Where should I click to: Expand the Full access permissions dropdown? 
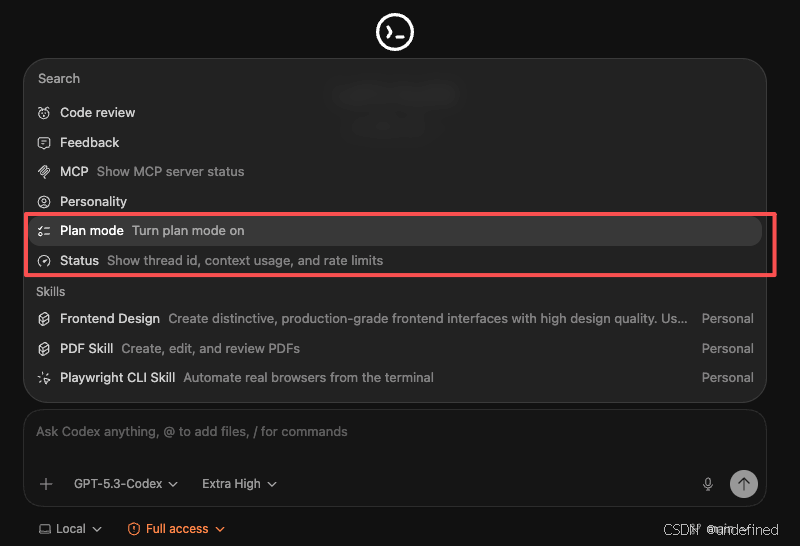click(x=176, y=529)
